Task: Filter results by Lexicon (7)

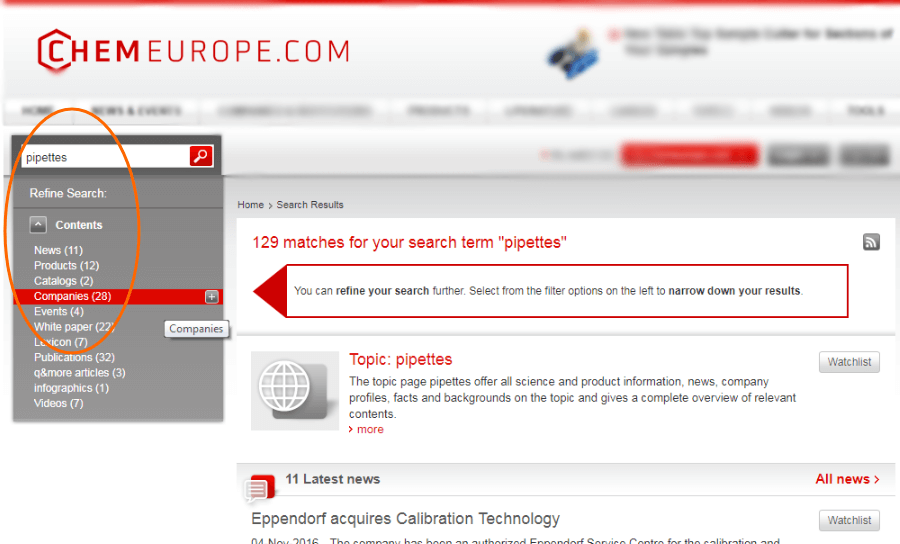Action: coord(60,342)
